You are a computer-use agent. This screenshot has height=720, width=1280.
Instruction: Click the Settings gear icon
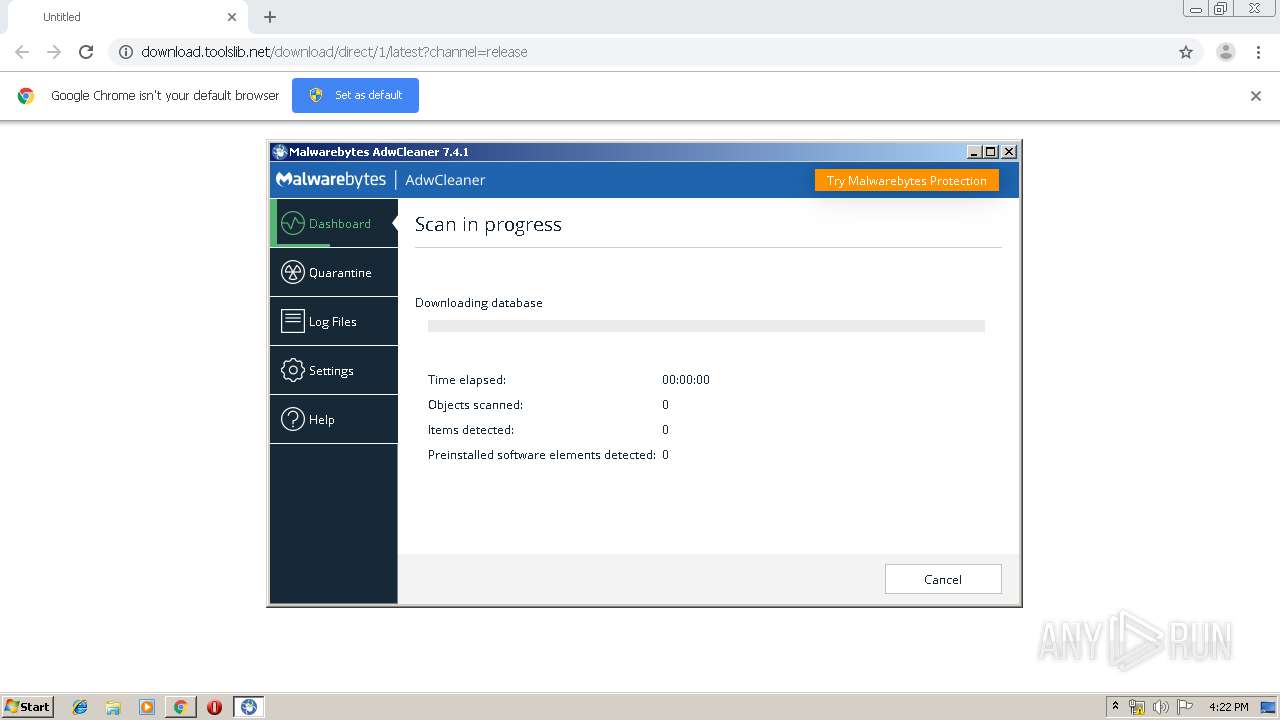tap(293, 370)
